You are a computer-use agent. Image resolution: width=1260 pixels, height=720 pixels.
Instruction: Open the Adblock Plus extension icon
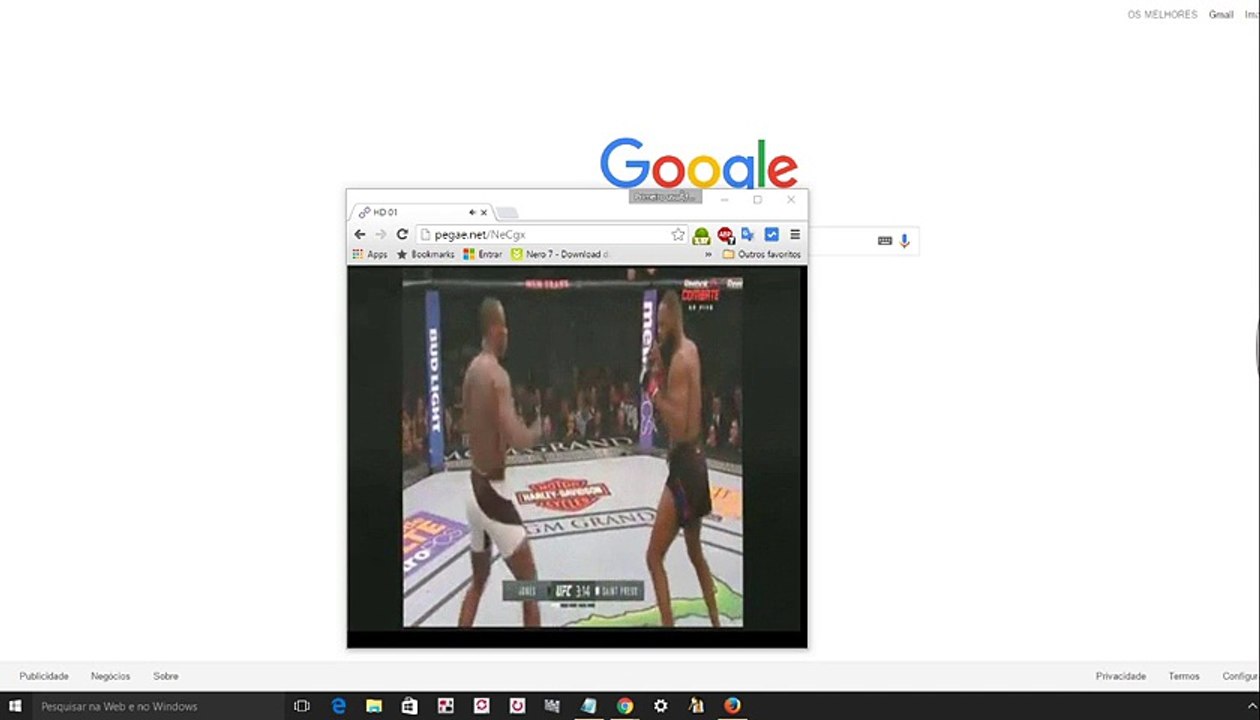coord(725,235)
